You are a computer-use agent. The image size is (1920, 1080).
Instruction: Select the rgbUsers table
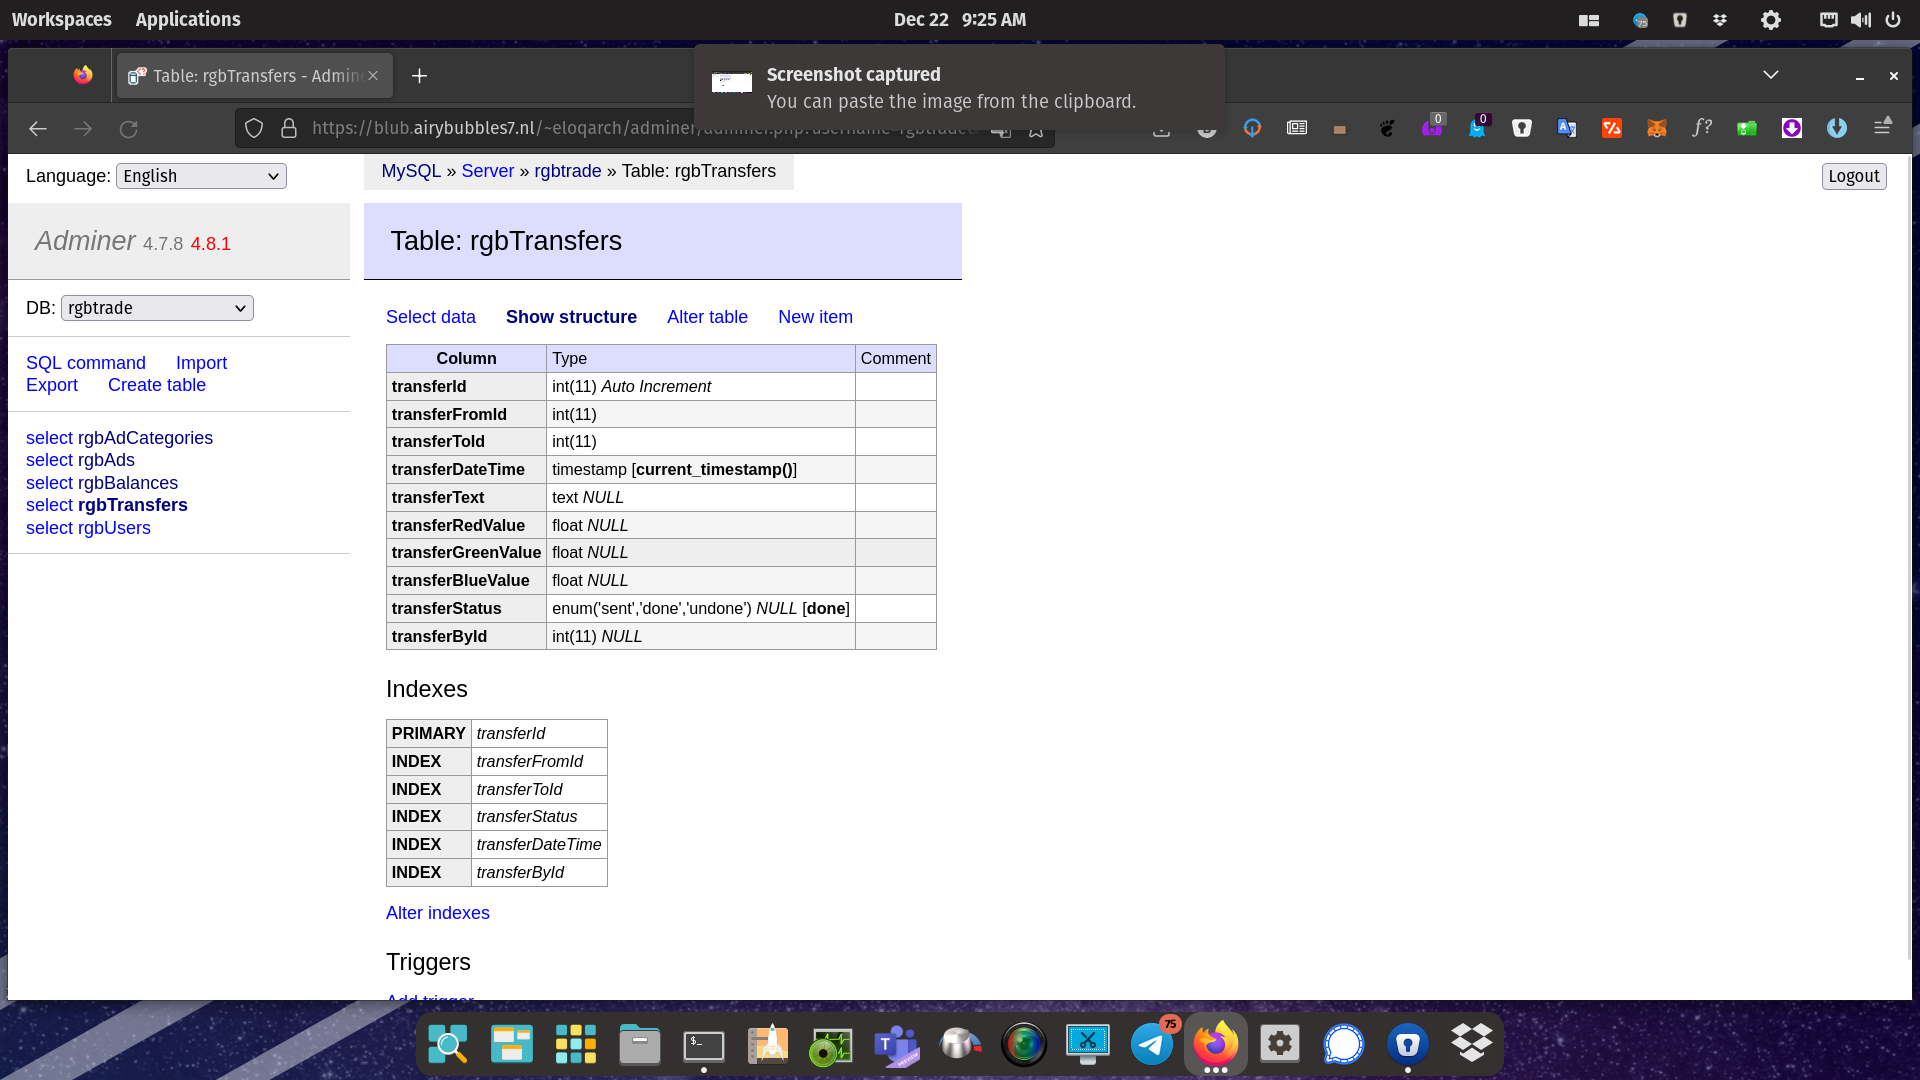[x=114, y=528]
